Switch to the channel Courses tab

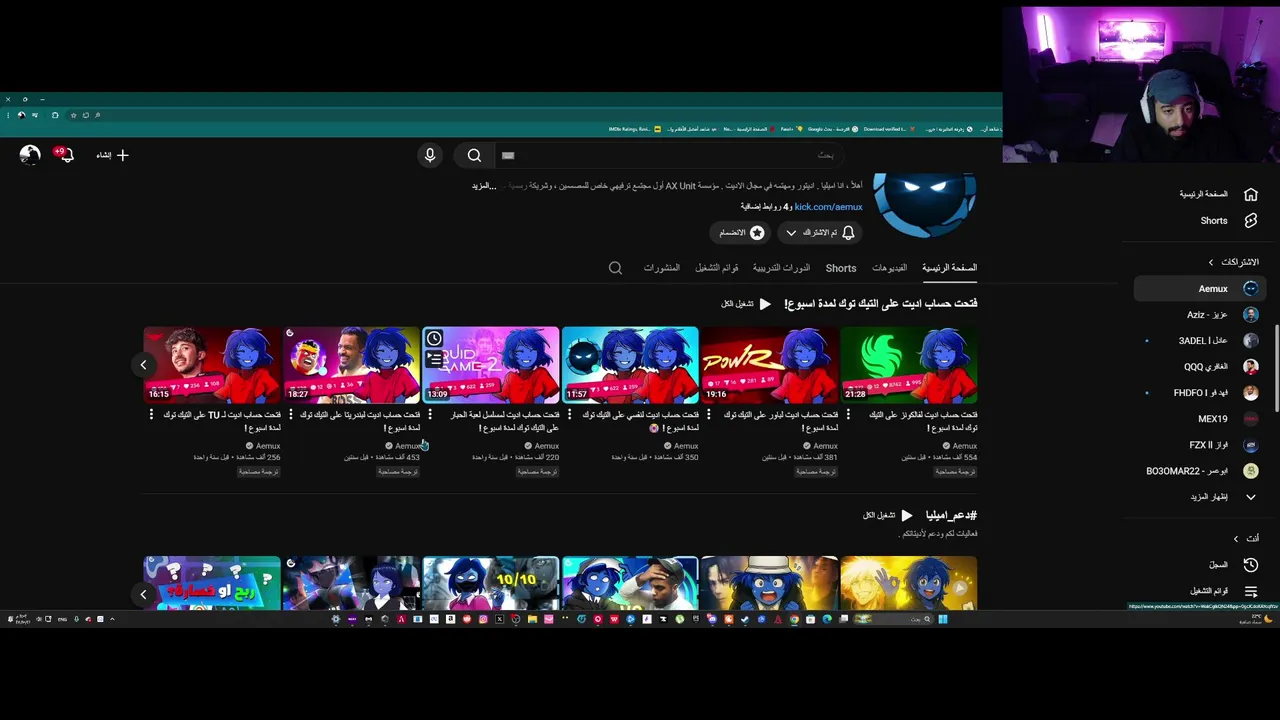pos(781,268)
